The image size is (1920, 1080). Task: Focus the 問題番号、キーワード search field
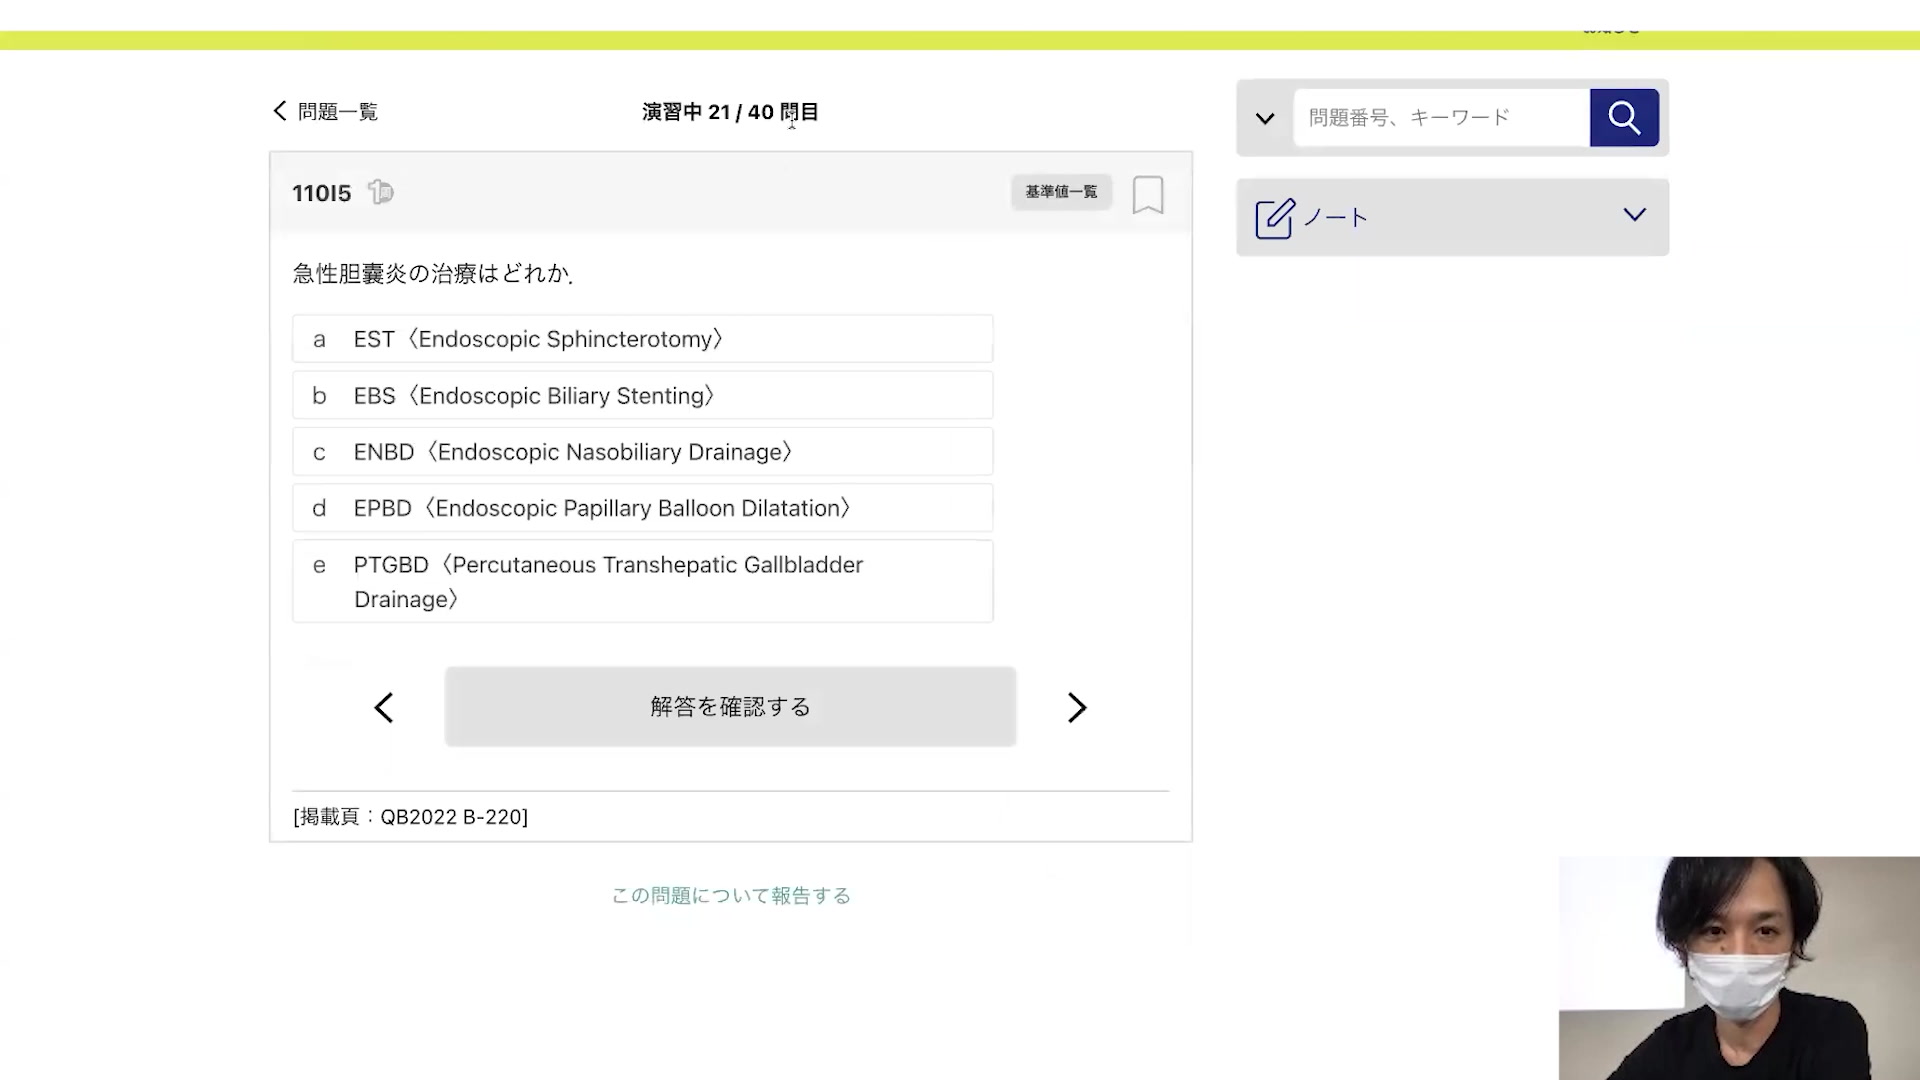1440,118
